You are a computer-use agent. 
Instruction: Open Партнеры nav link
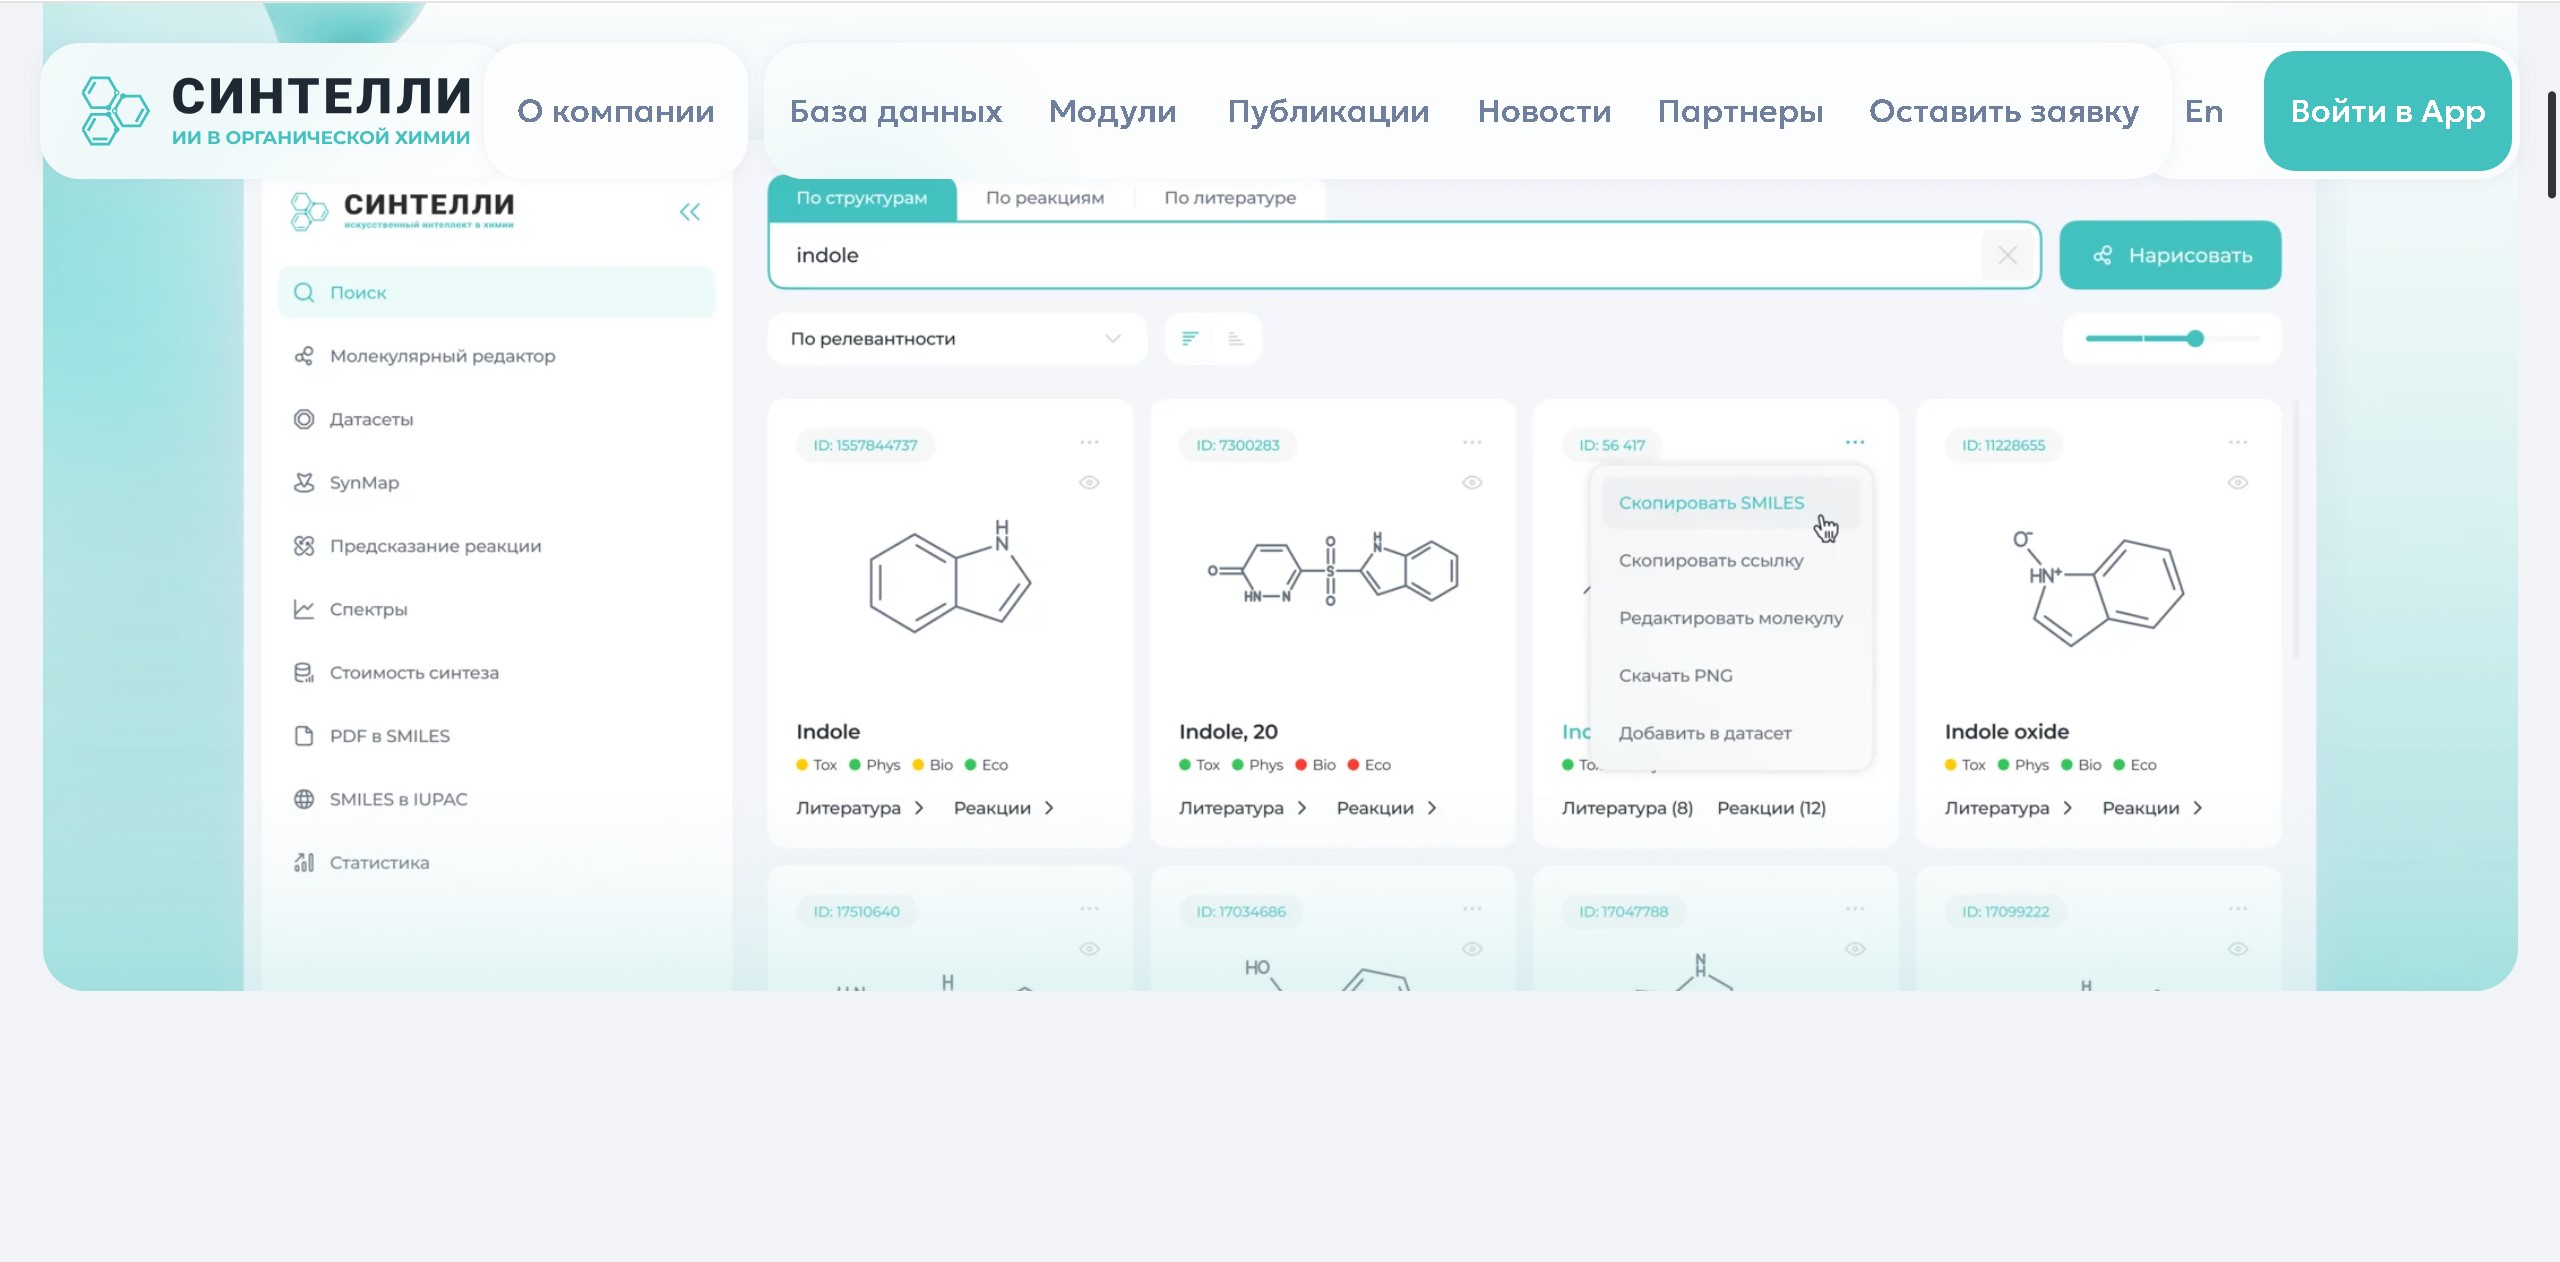point(1740,111)
